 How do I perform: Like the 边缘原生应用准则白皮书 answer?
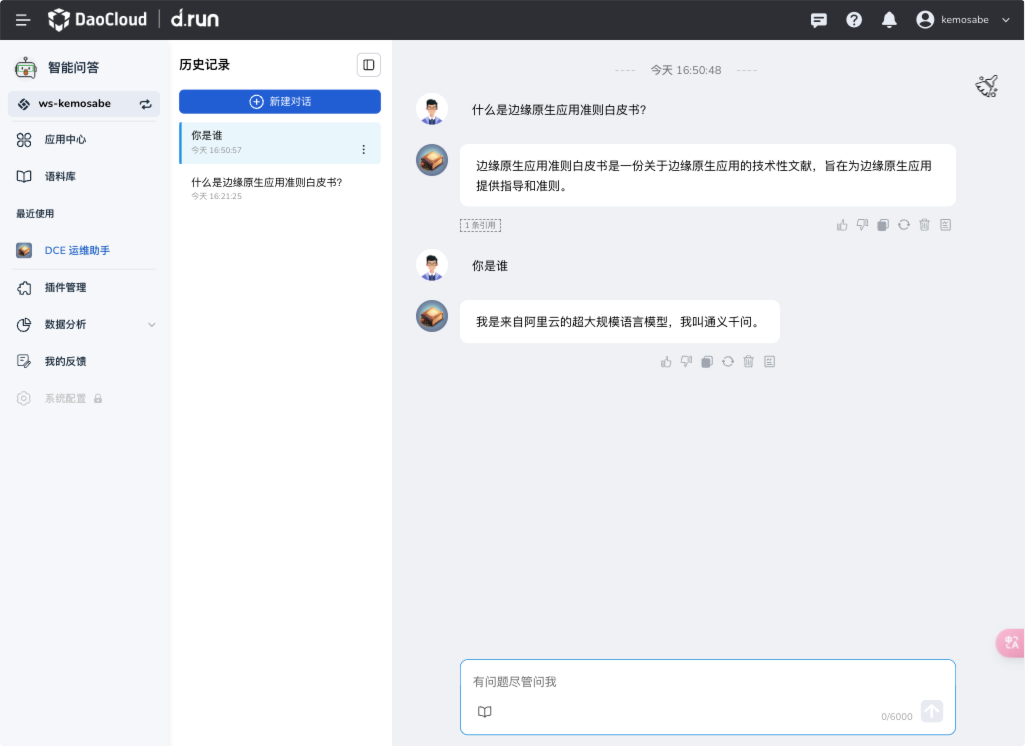coord(842,225)
